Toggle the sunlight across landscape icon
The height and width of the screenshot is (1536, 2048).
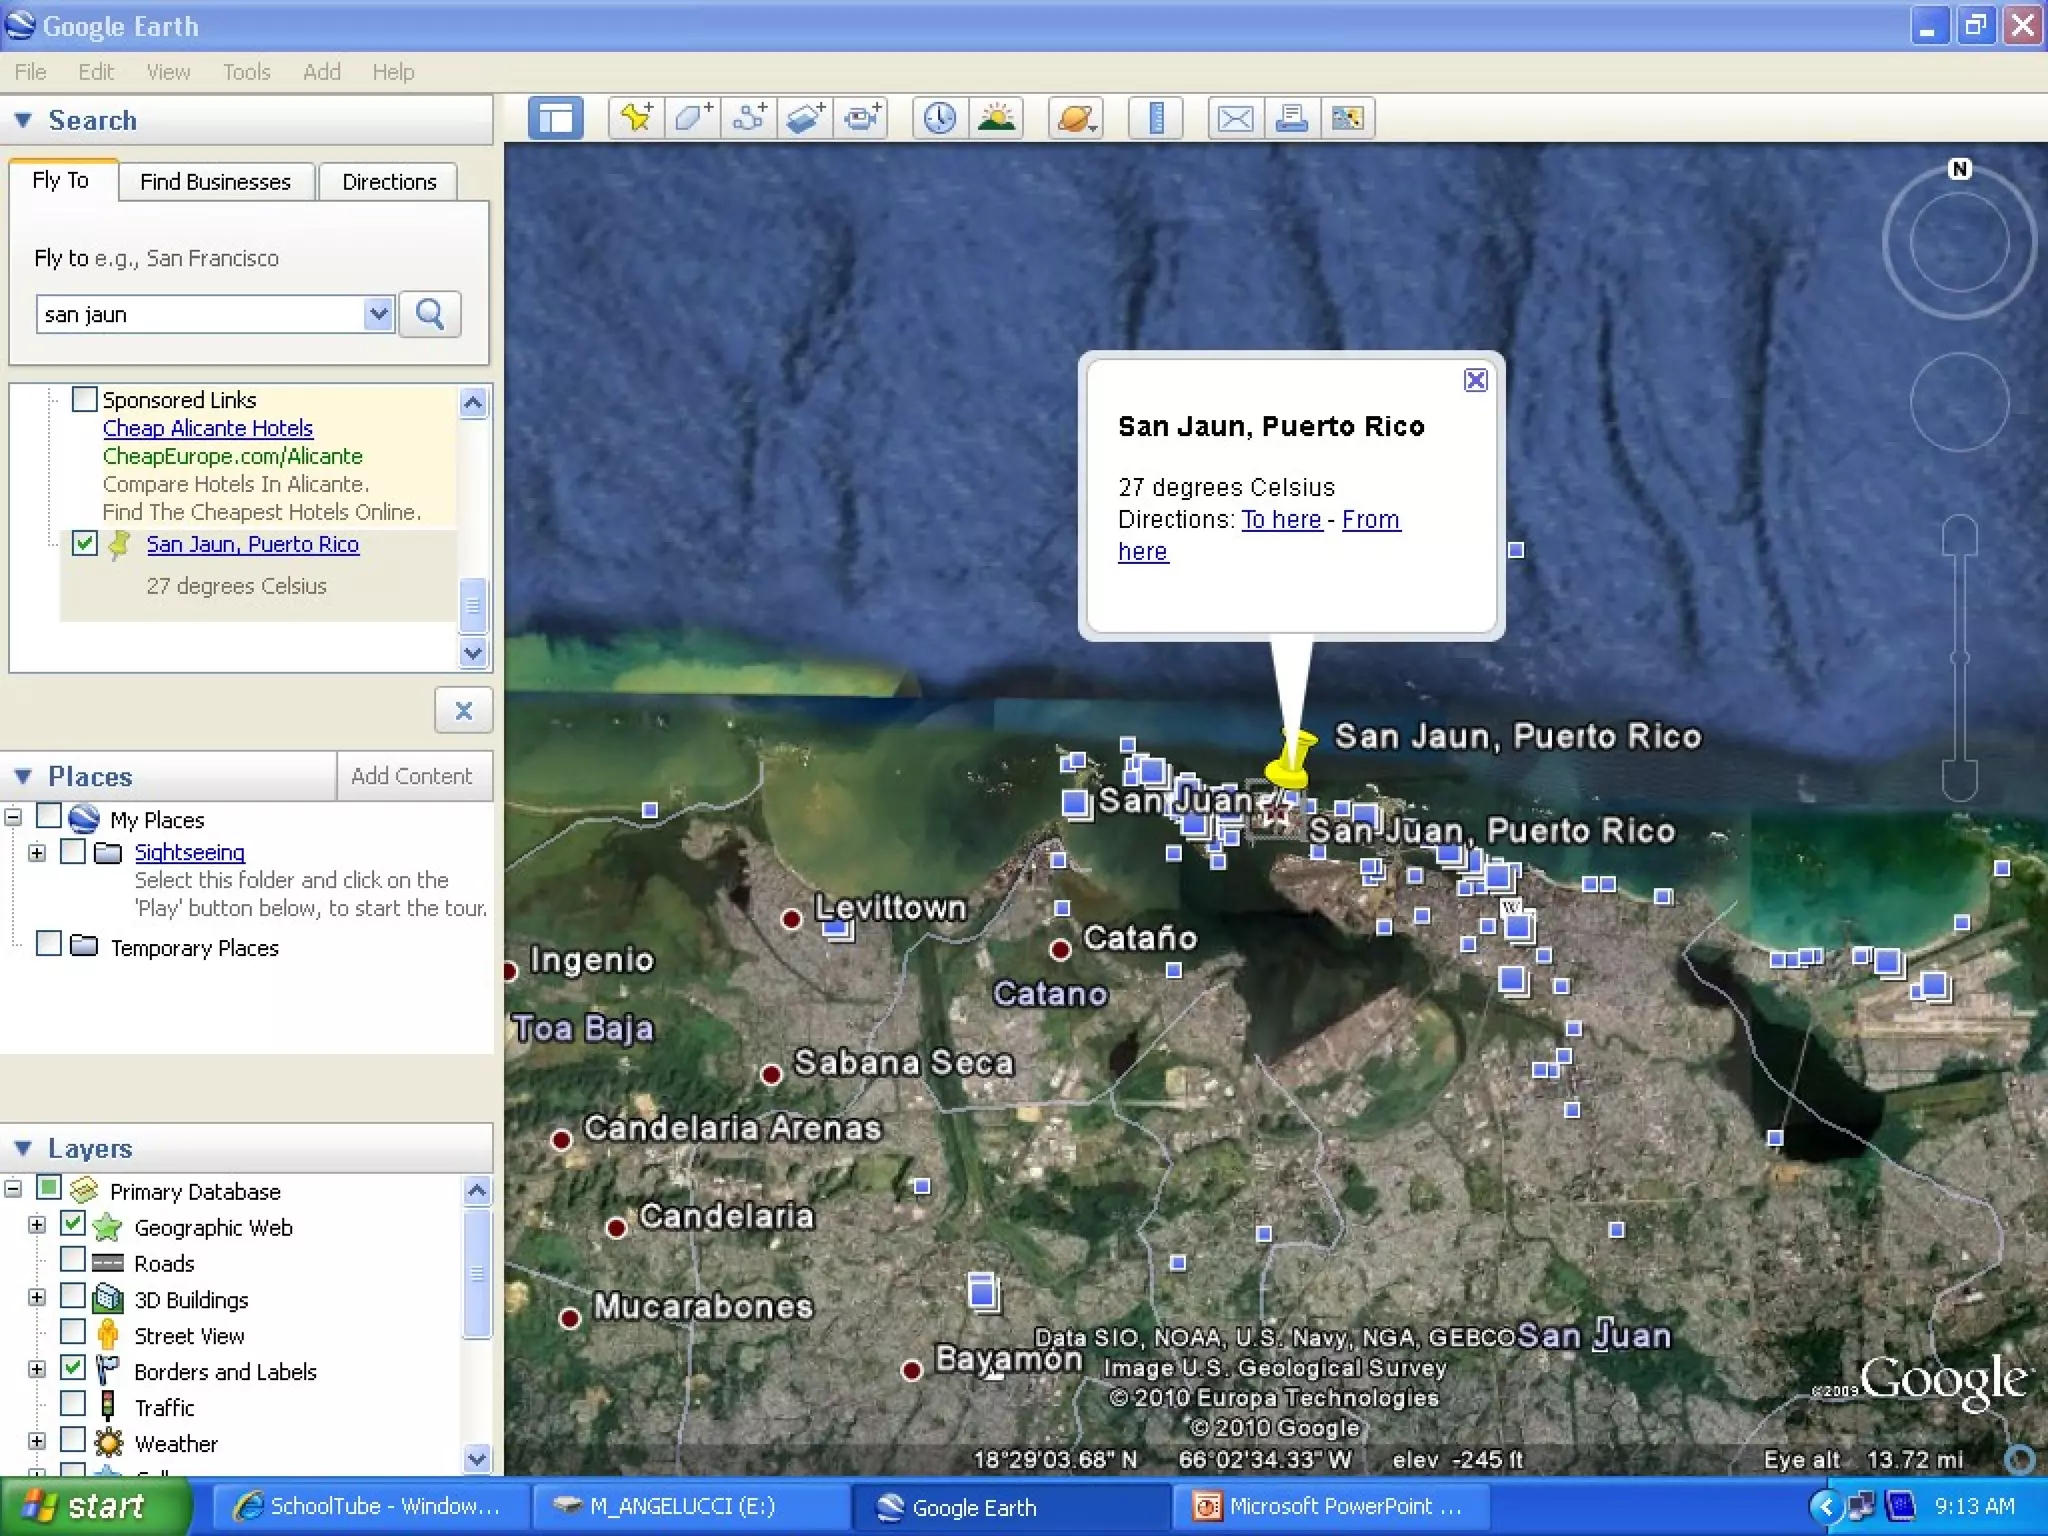(x=996, y=119)
